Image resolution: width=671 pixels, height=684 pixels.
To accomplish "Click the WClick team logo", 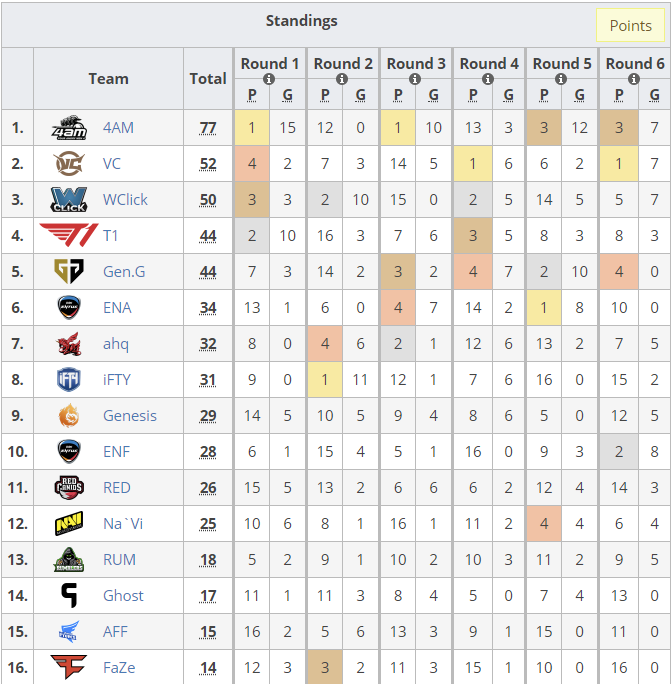I will (x=69, y=199).
